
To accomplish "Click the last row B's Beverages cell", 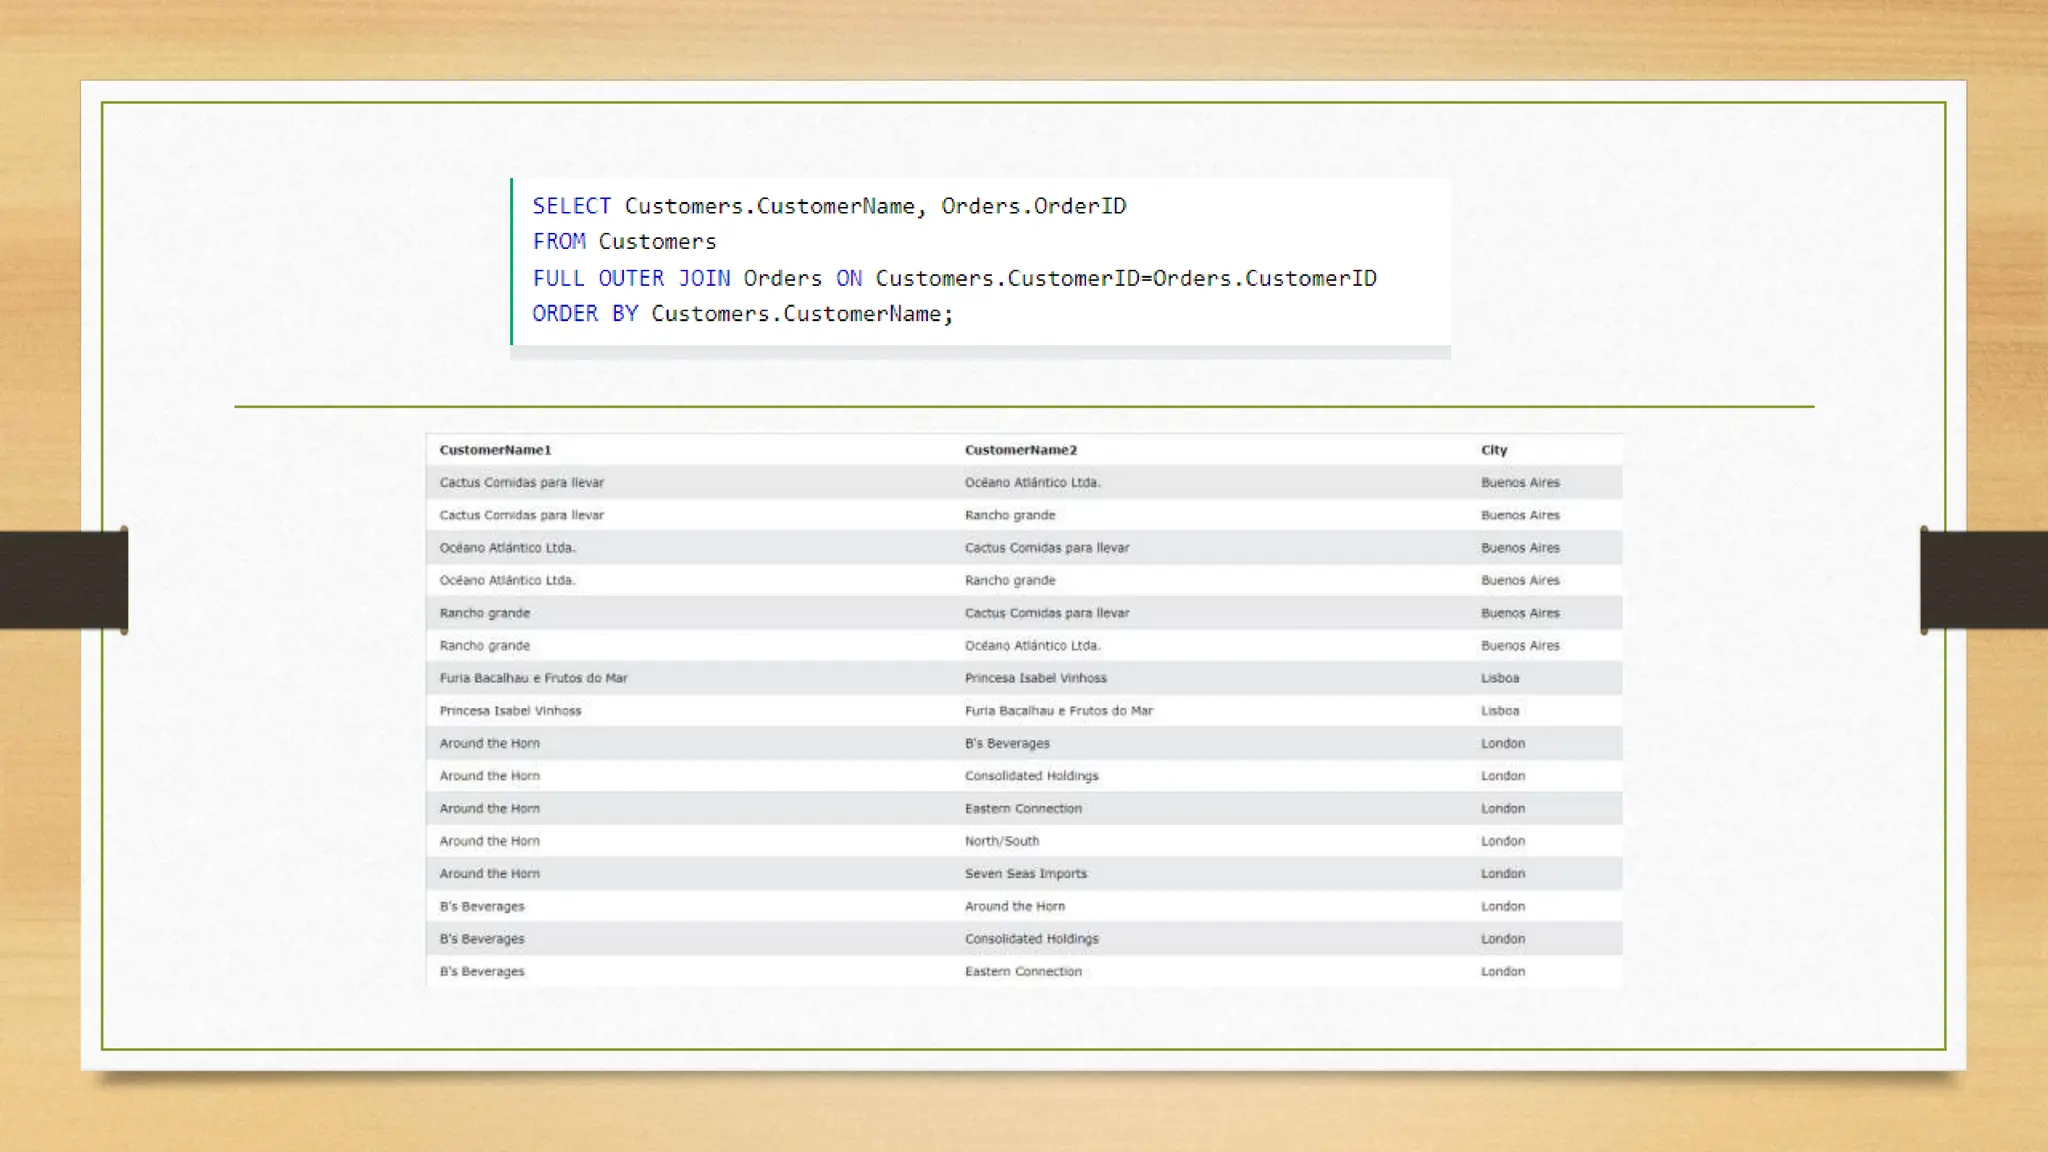I will (482, 971).
